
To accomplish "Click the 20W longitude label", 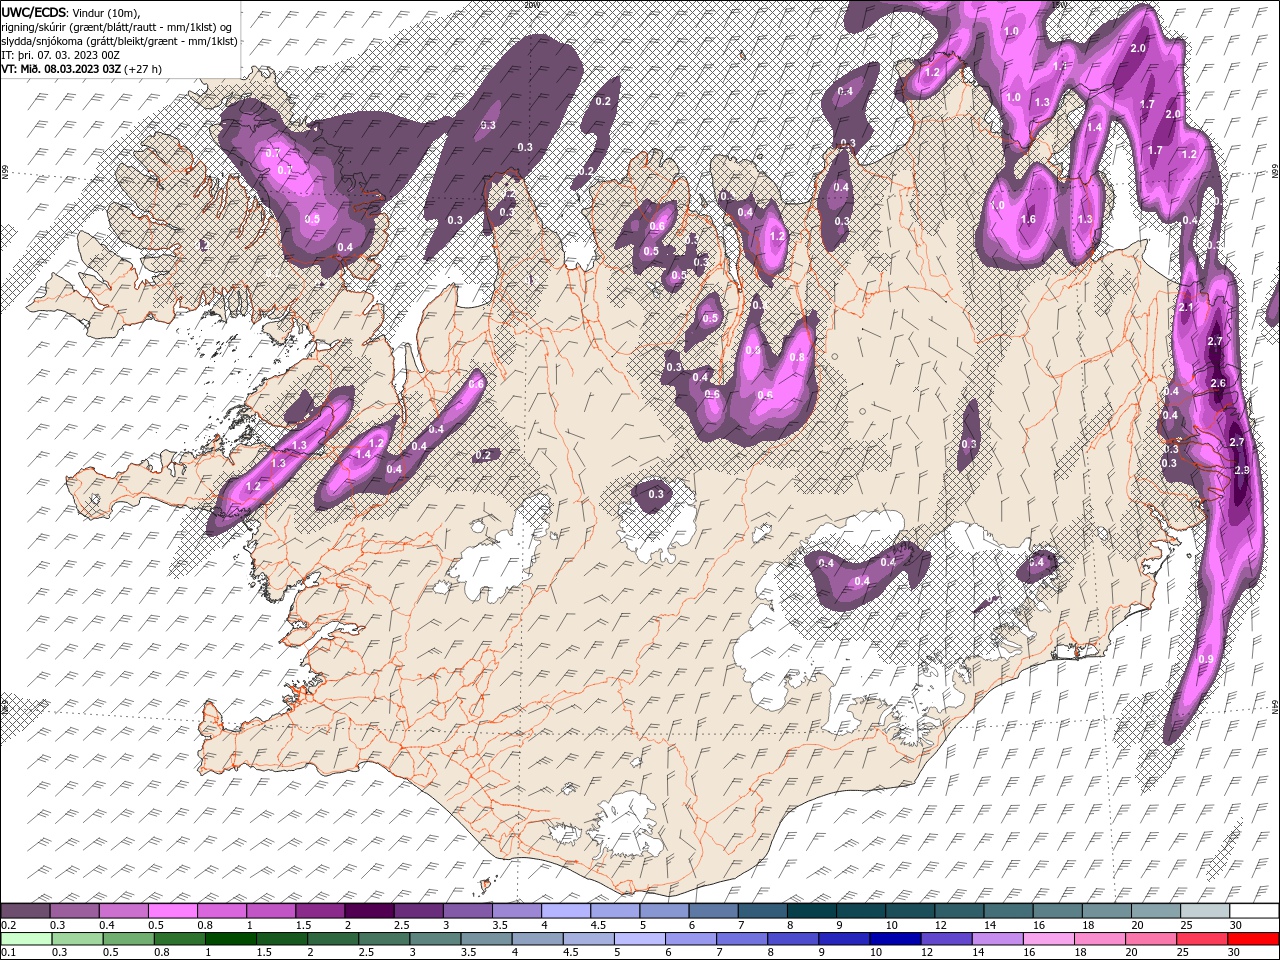I will click(x=531, y=5).
